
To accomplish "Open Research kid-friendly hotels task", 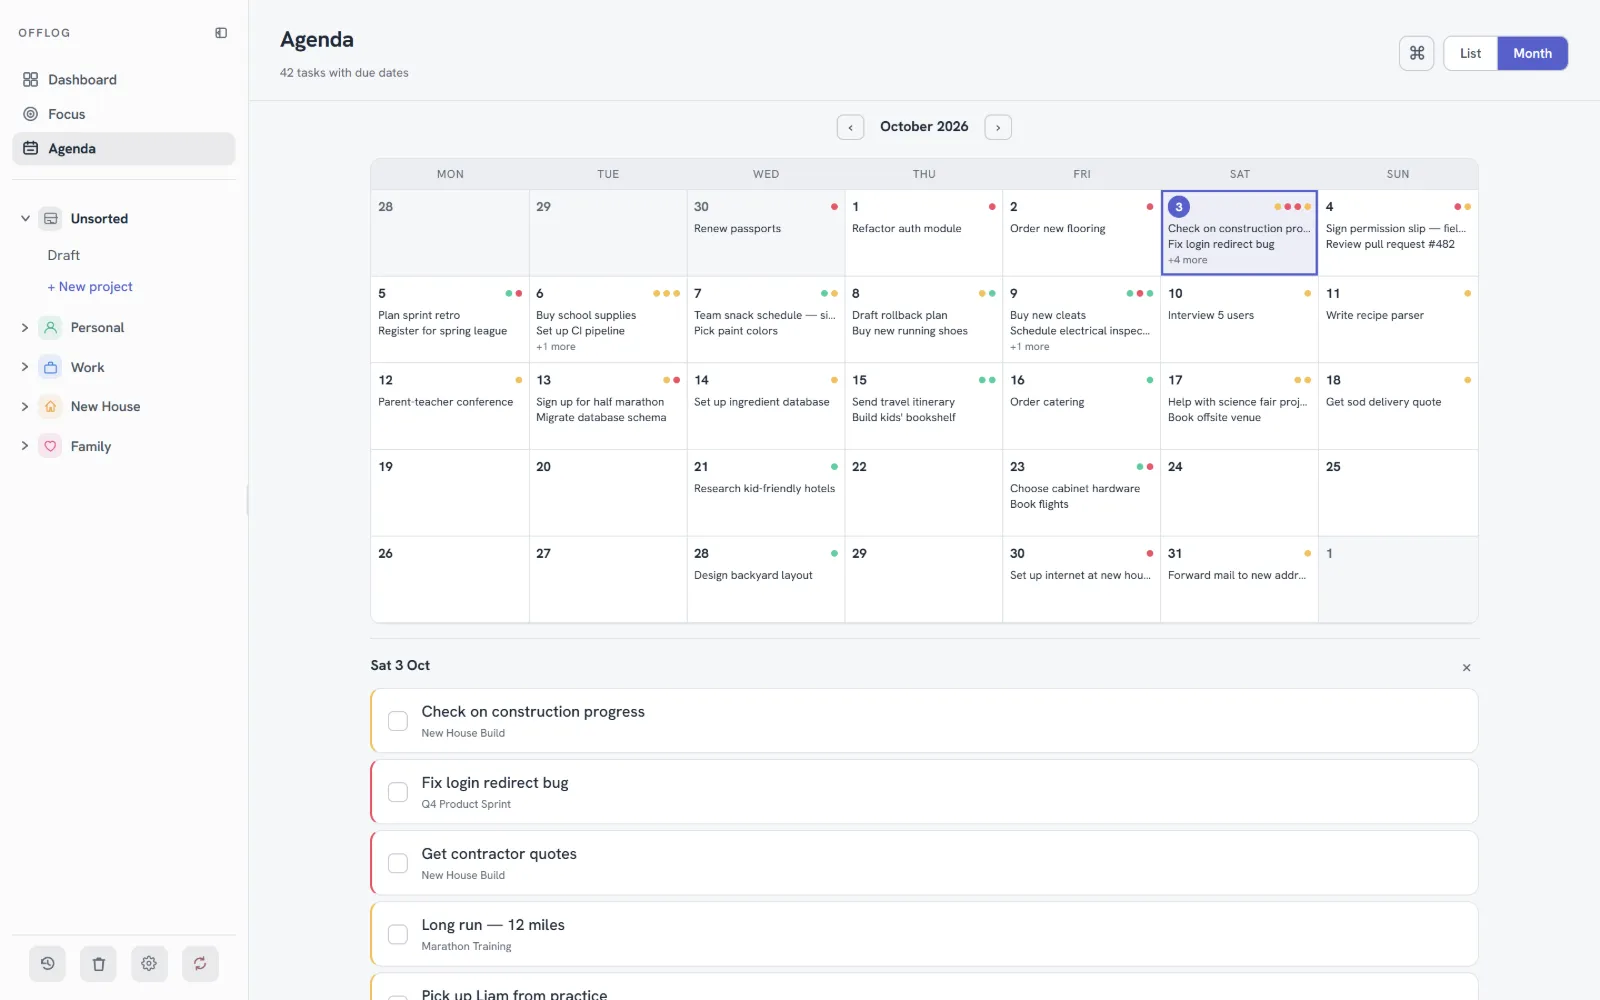I will click(x=764, y=489).
